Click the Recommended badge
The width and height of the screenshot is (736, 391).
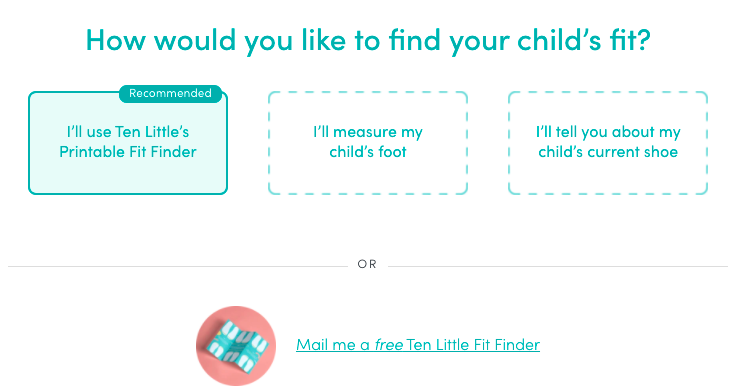pos(170,93)
